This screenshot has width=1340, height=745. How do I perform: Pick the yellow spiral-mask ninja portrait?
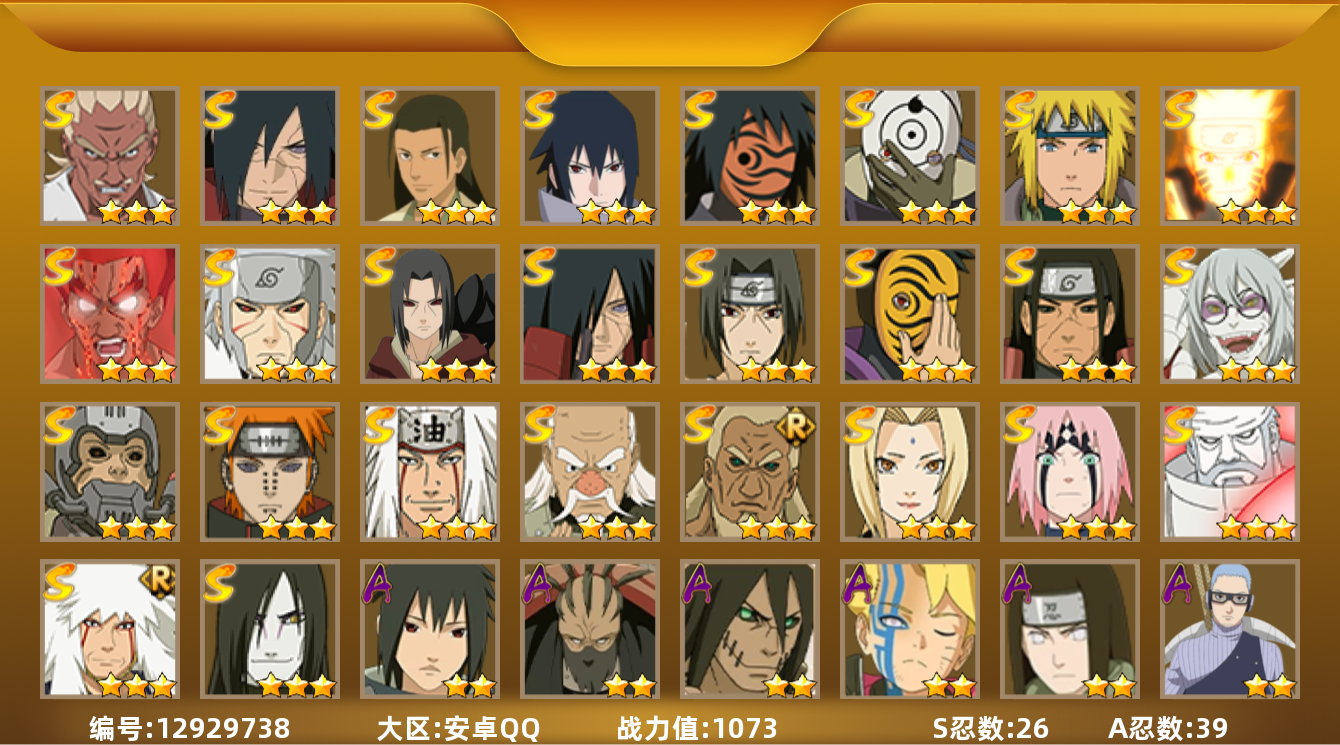tap(909, 313)
